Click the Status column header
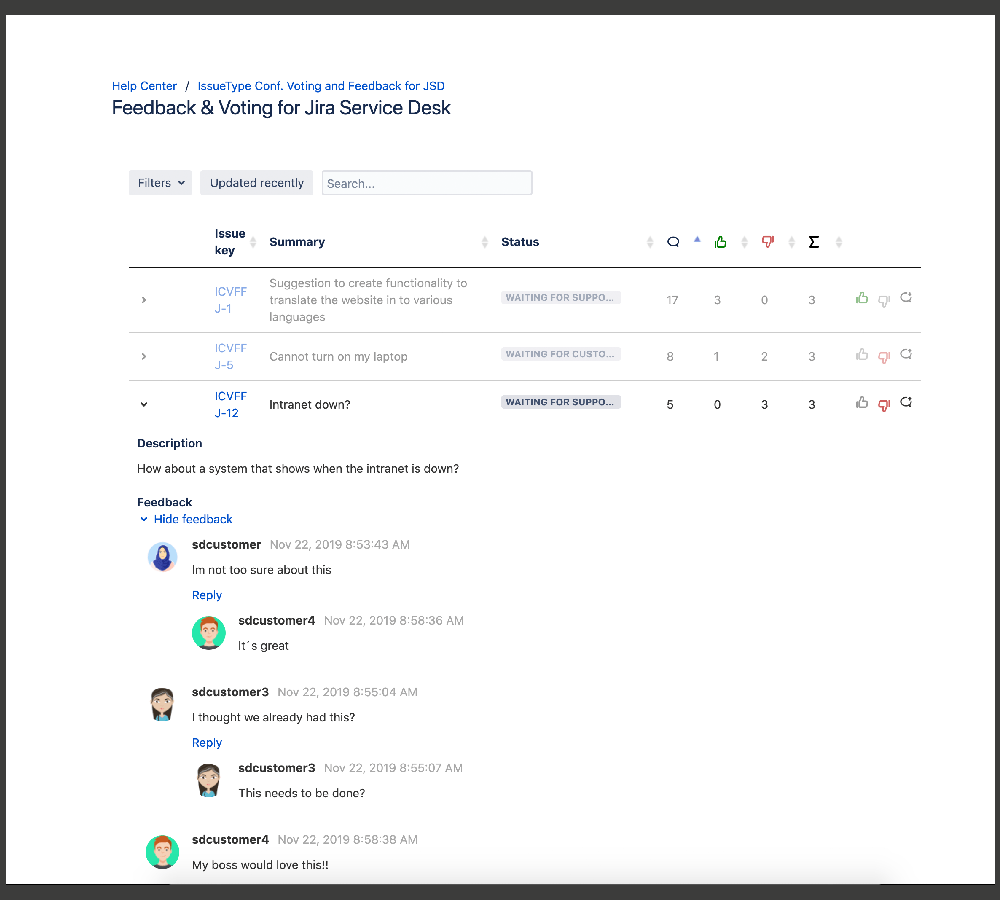Image resolution: width=1000 pixels, height=900 pixels. (x=520, y=242)
